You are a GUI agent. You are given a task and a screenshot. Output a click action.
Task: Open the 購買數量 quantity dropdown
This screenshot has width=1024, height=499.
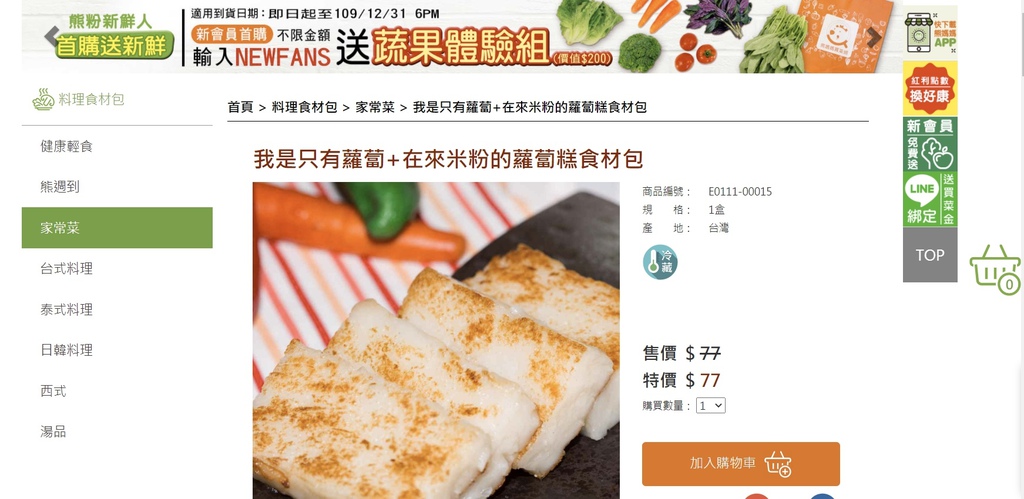click(711, 406)
